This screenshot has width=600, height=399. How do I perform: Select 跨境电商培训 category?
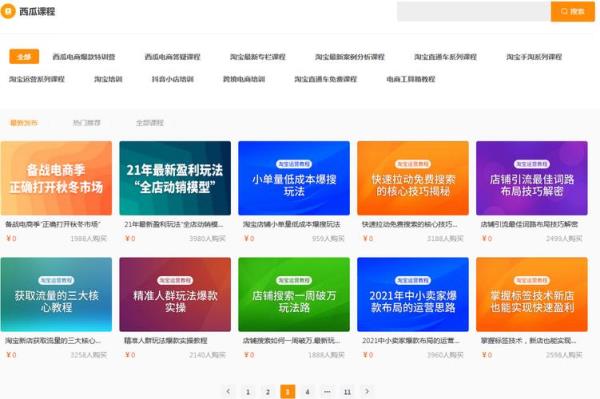244,79
